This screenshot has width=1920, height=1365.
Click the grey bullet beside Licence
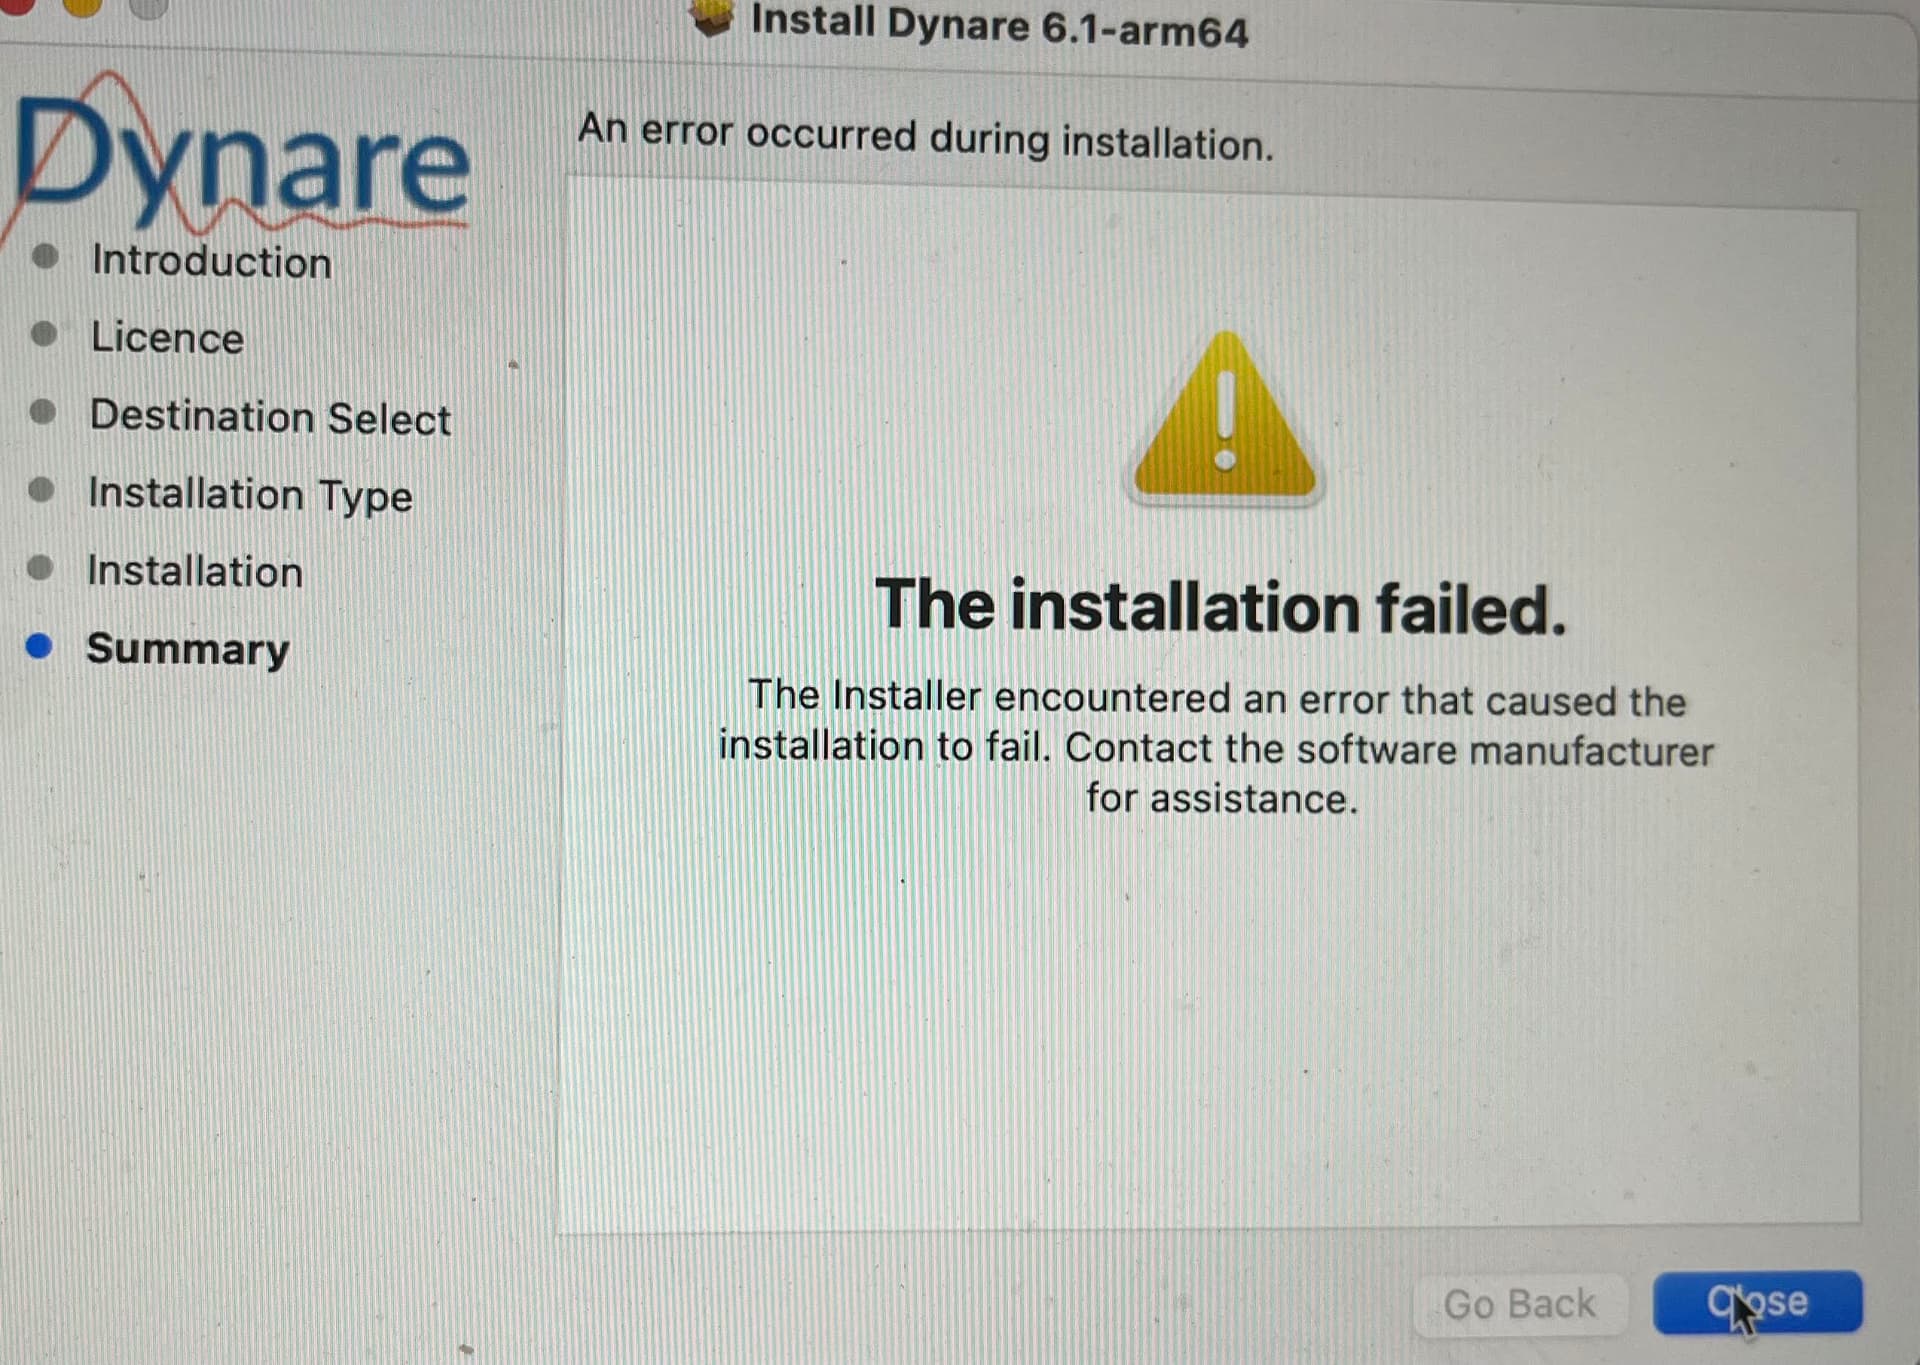coord(44,333)
